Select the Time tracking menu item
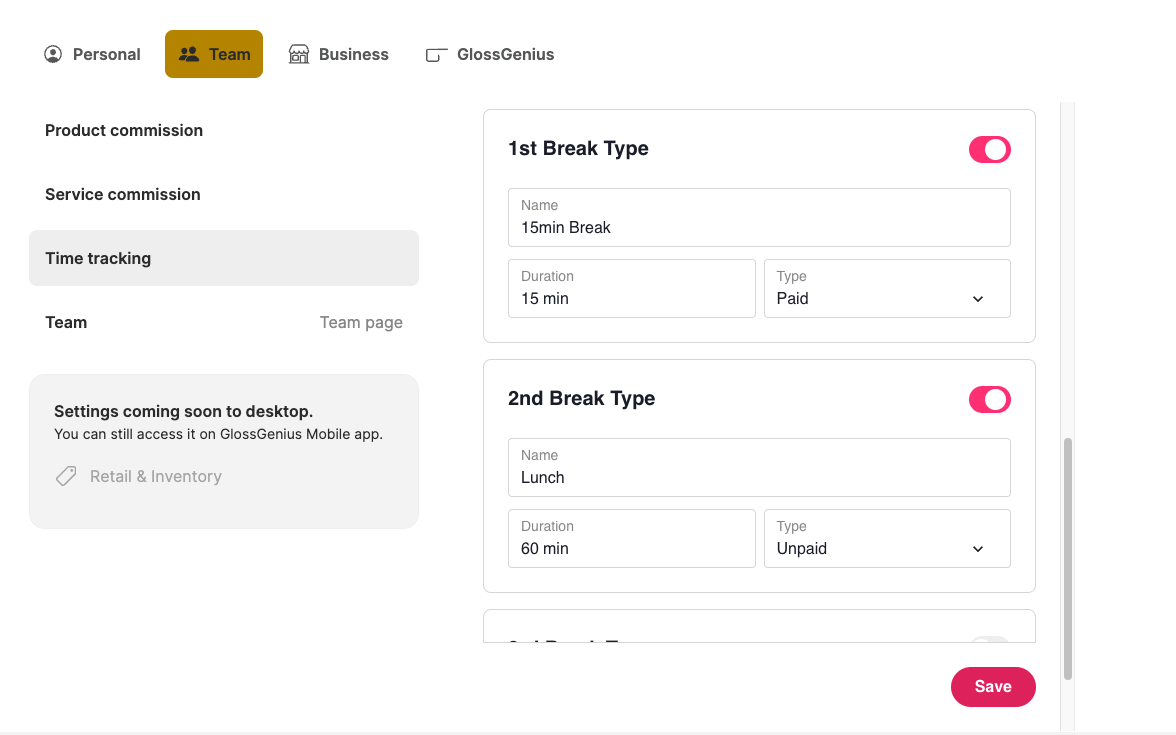Image resolution: width=1176 pixels, height=735 pixels. [224, 258]
